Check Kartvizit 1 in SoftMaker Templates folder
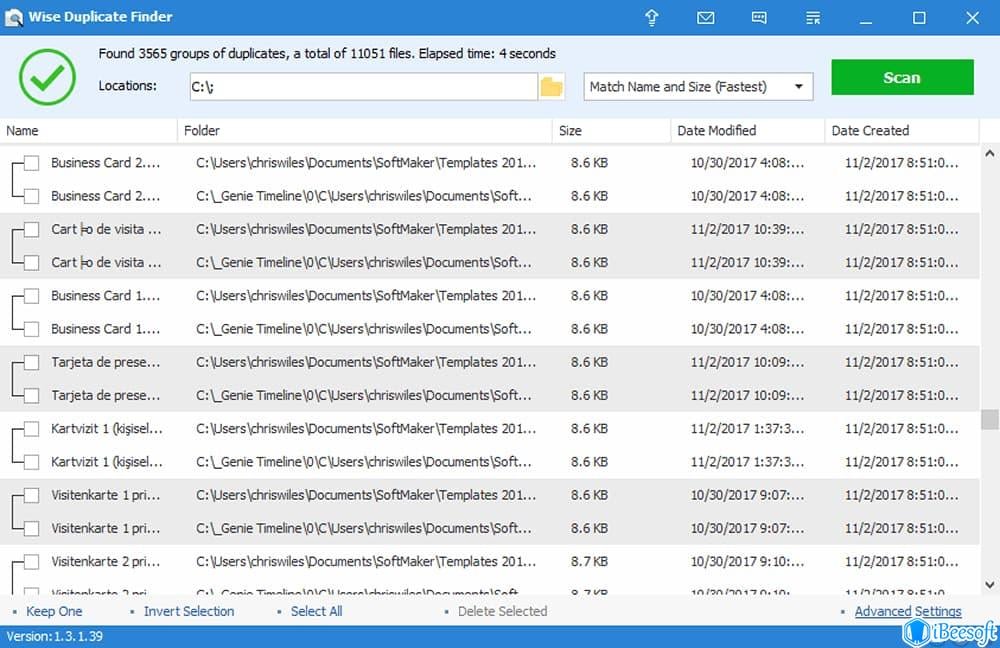The image size is (1000, 648). (31, 429)
